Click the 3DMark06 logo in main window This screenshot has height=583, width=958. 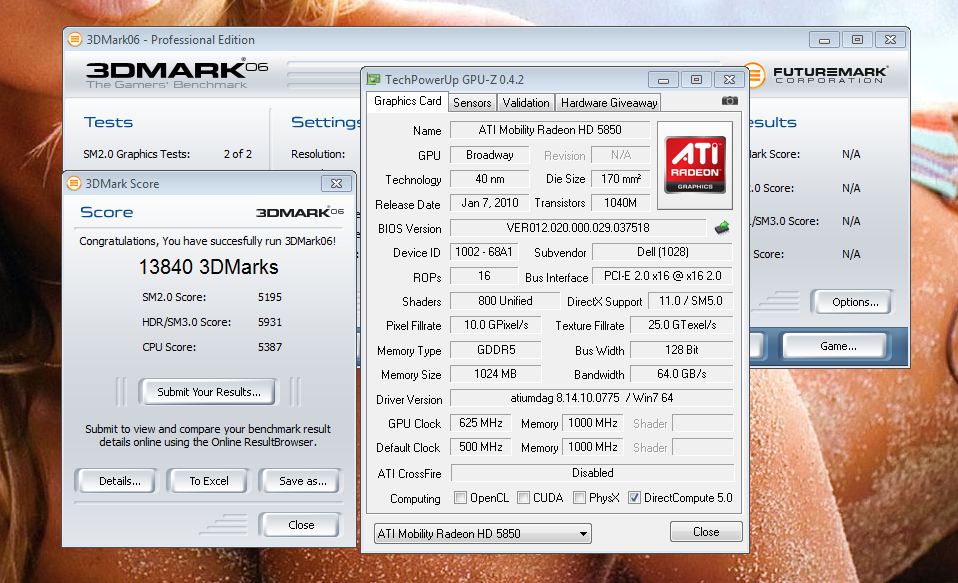pos(177,75)
